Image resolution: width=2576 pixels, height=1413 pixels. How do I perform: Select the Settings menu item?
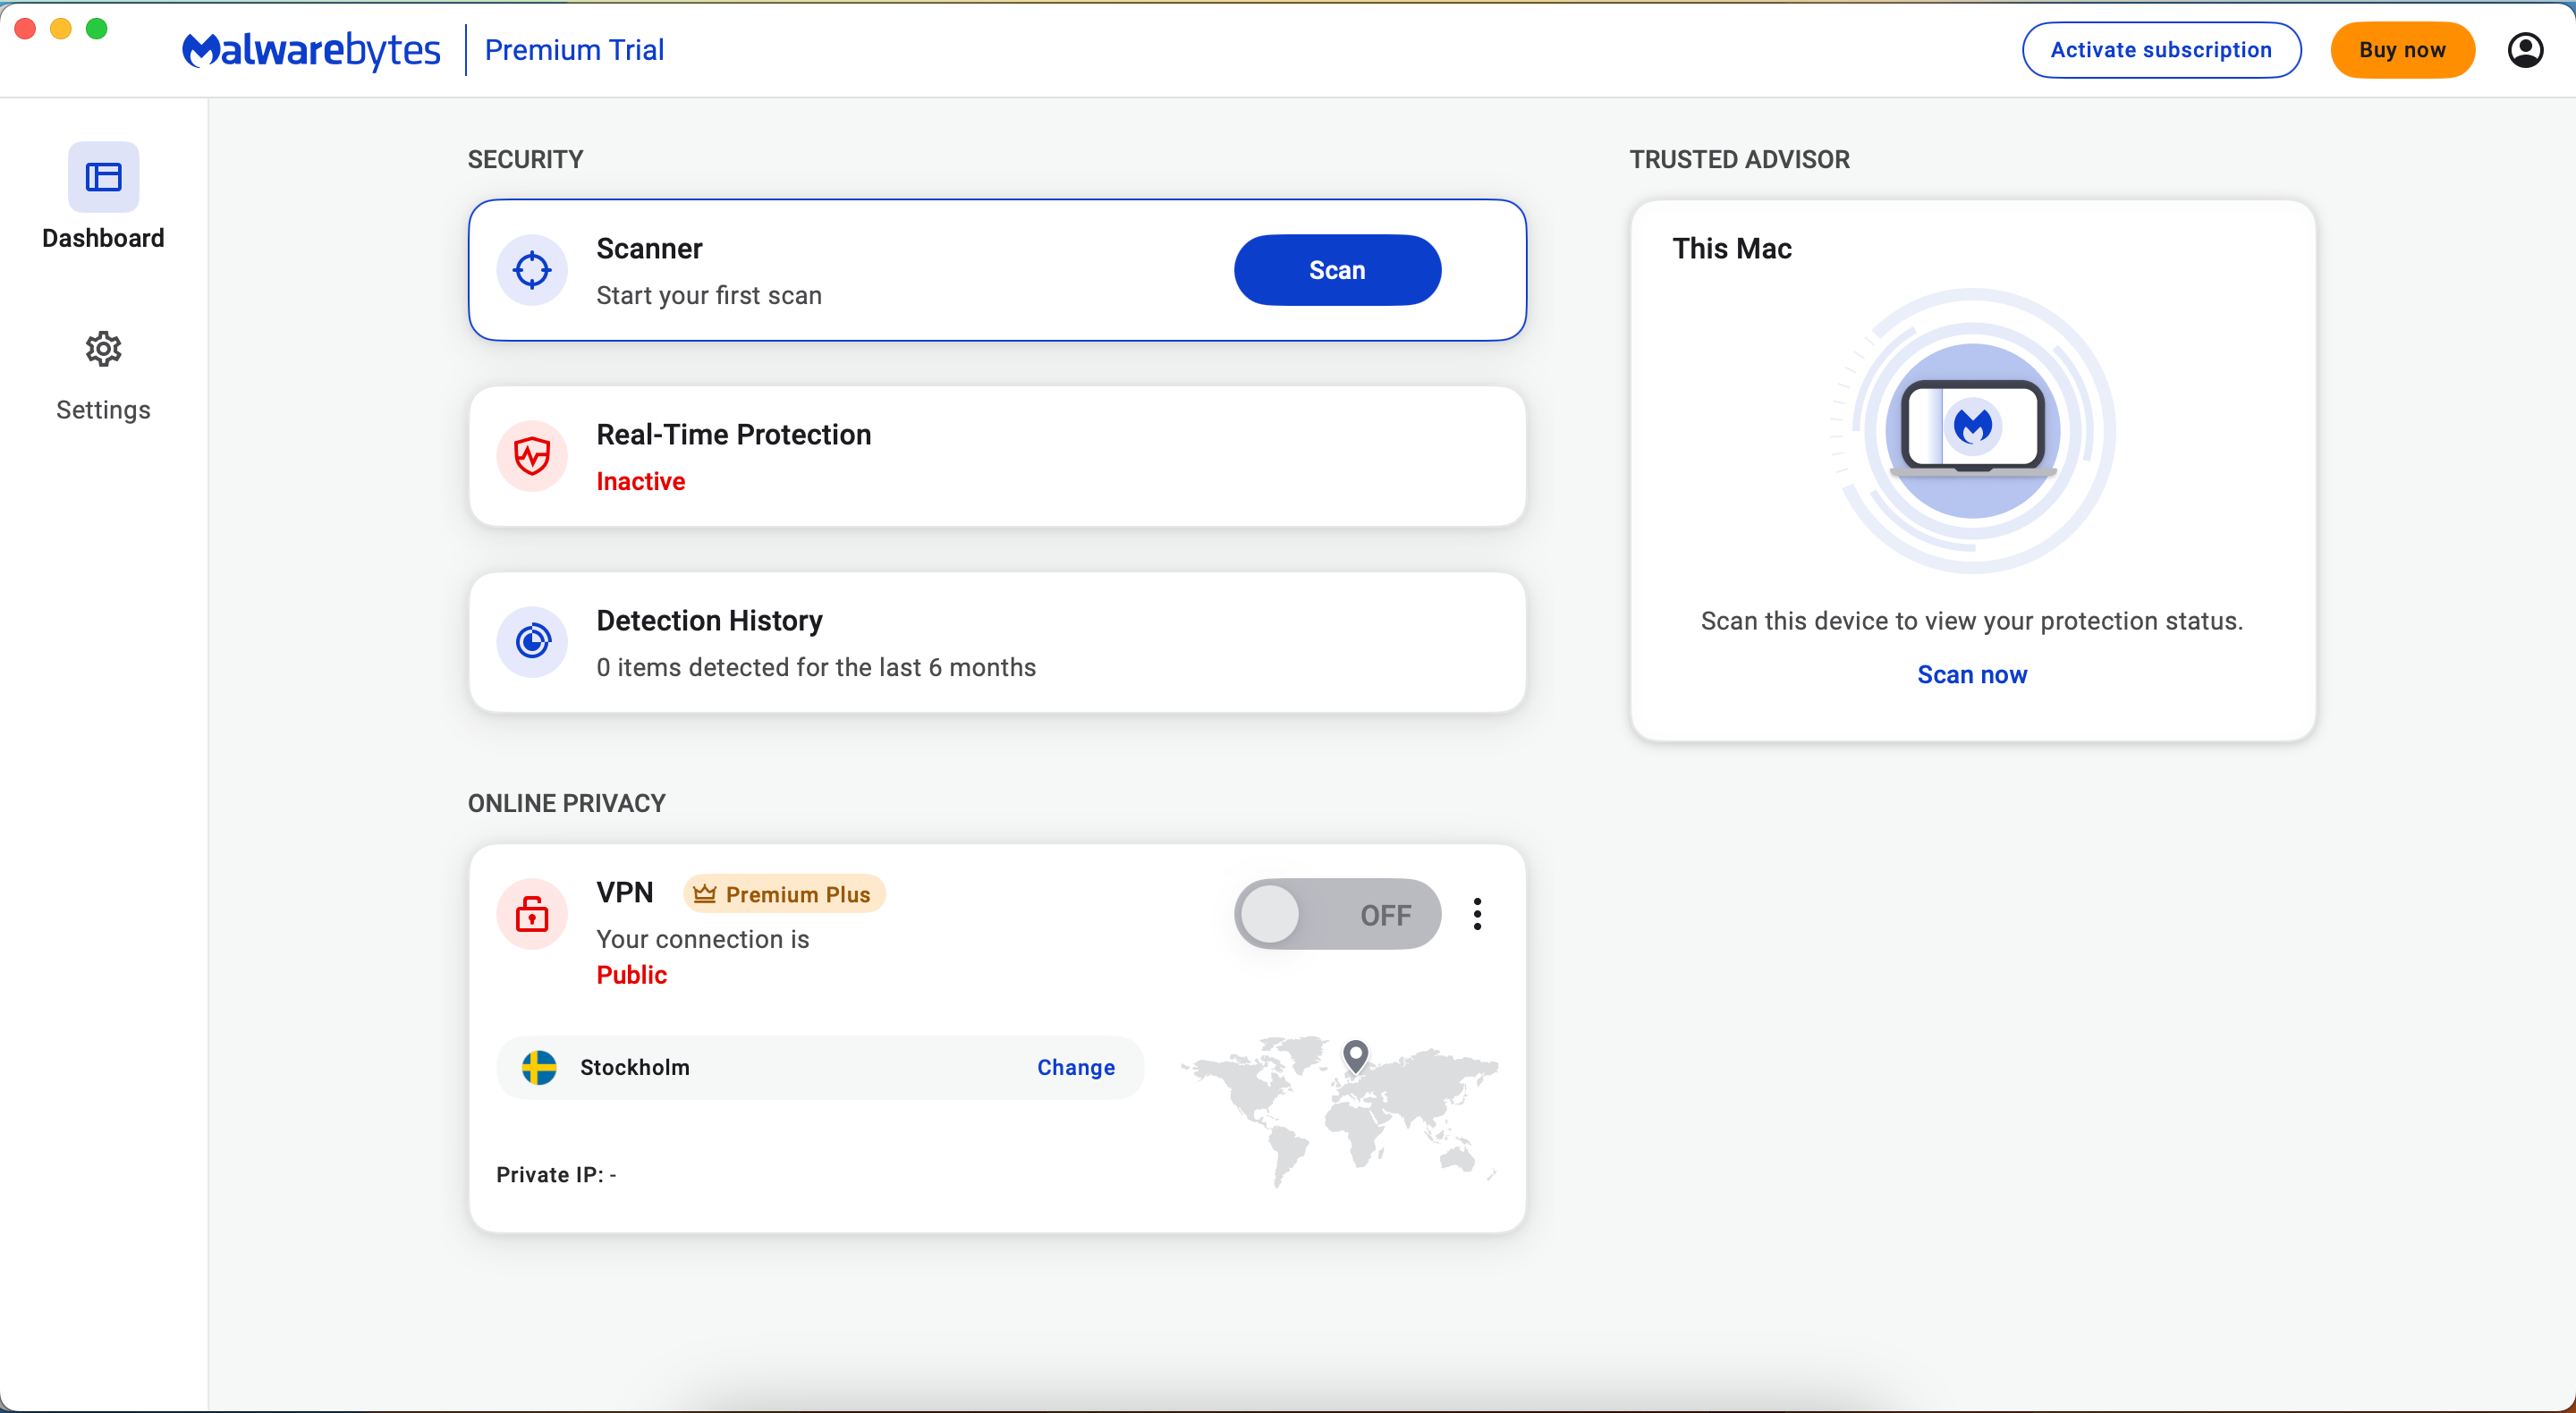103,372
